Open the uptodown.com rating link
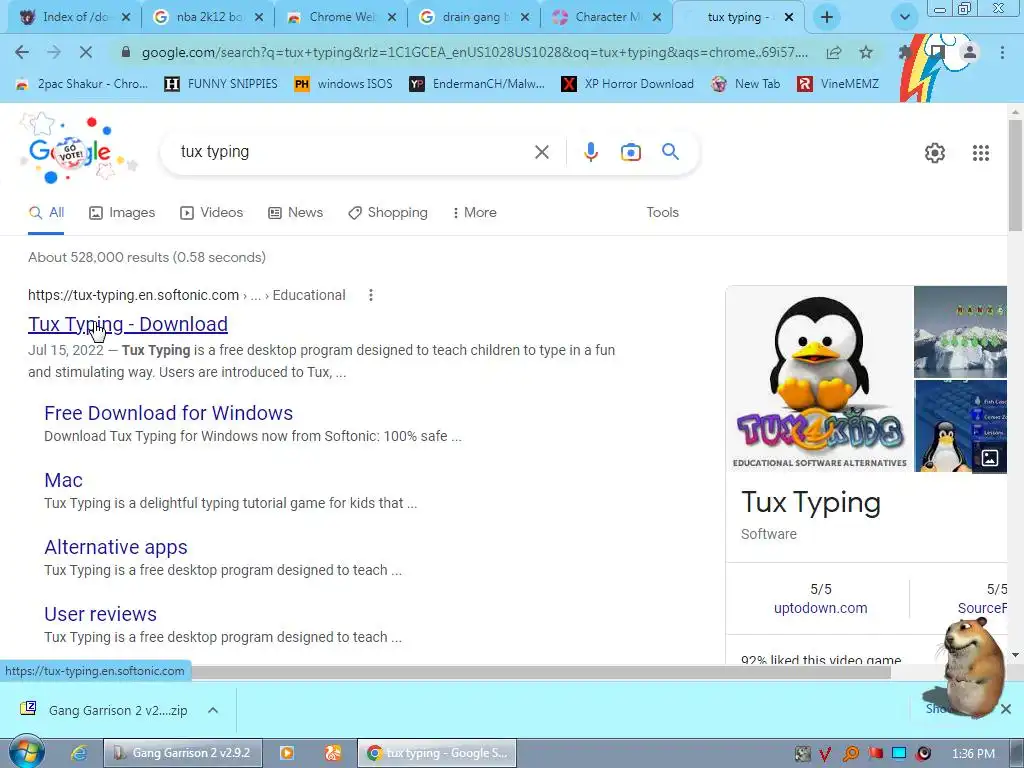 [x=820, y=608]
